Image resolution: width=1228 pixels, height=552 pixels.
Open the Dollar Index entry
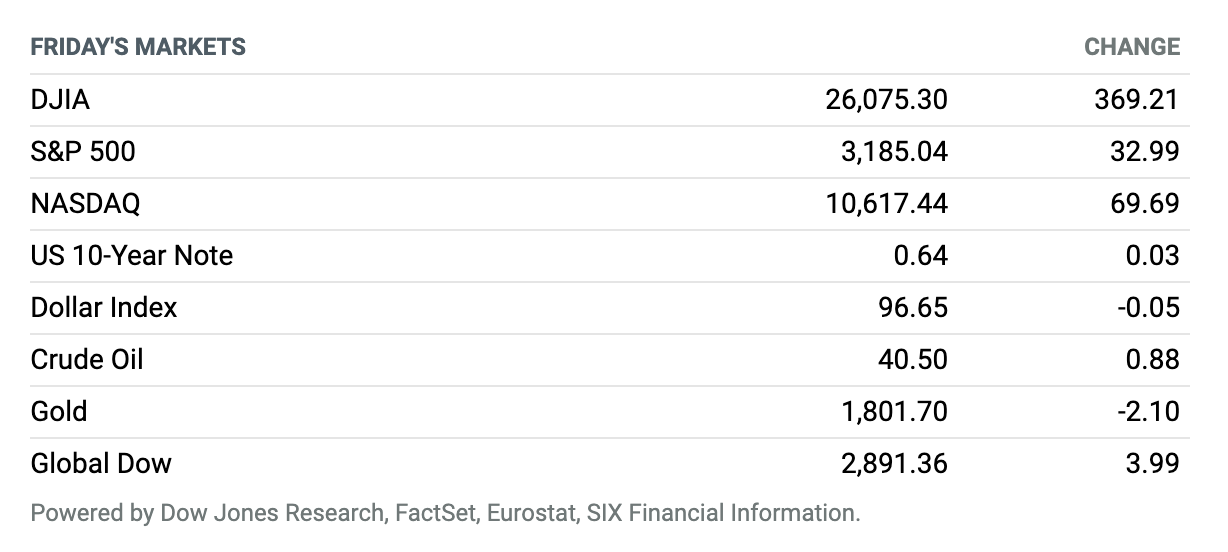coord(104,307)
